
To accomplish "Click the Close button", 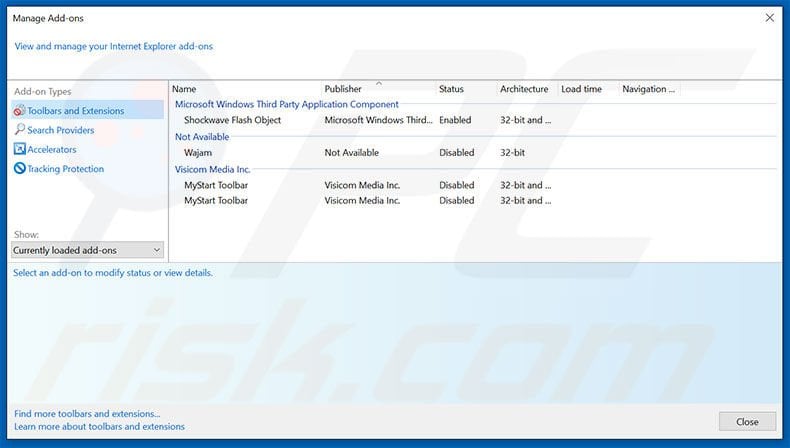I will pos(747,422).
